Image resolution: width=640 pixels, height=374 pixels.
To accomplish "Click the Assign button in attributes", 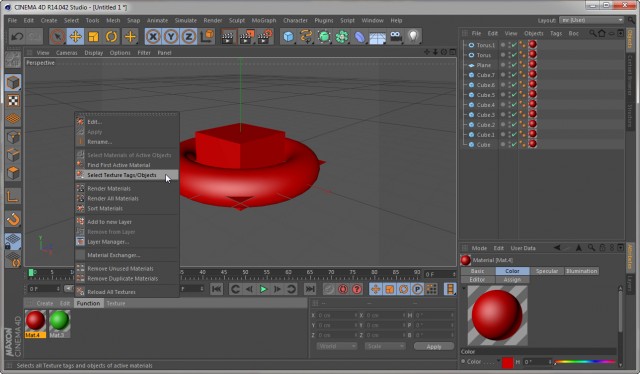I will [x=512, y=280].
